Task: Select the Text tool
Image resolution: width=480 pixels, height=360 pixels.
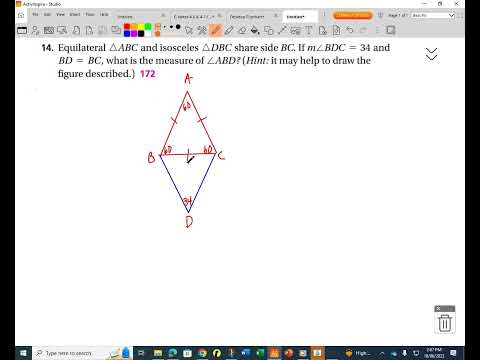Action: [x=309, y=31]
